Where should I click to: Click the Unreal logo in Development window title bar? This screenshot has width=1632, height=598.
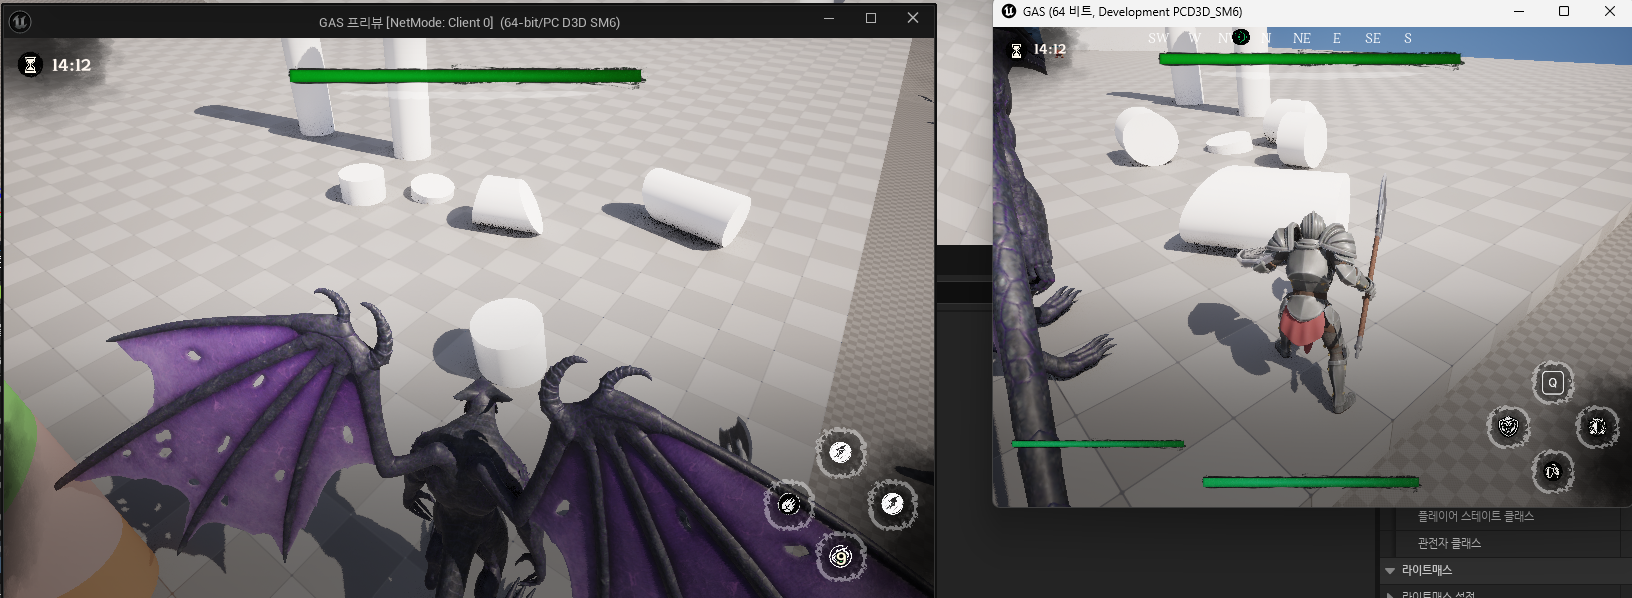(x=1009, y=12)
